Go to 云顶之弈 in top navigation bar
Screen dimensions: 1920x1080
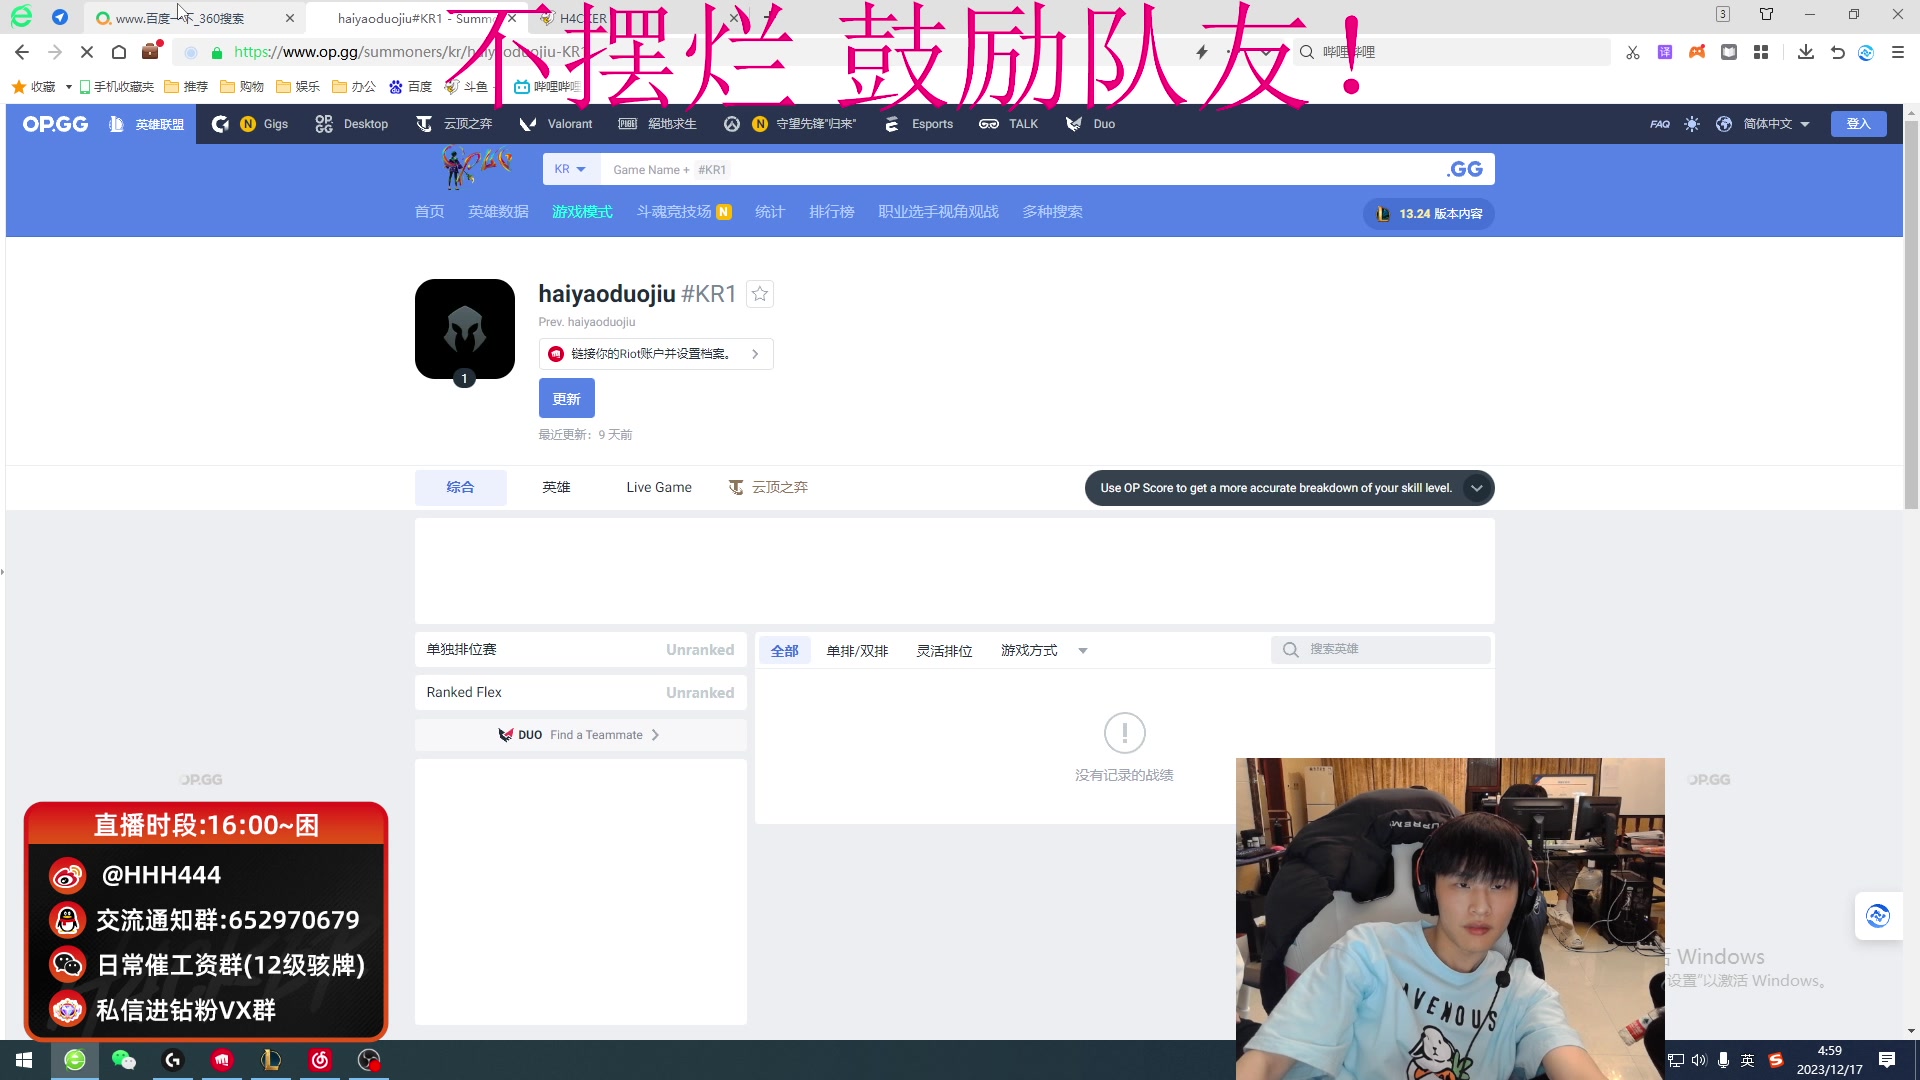454,124
